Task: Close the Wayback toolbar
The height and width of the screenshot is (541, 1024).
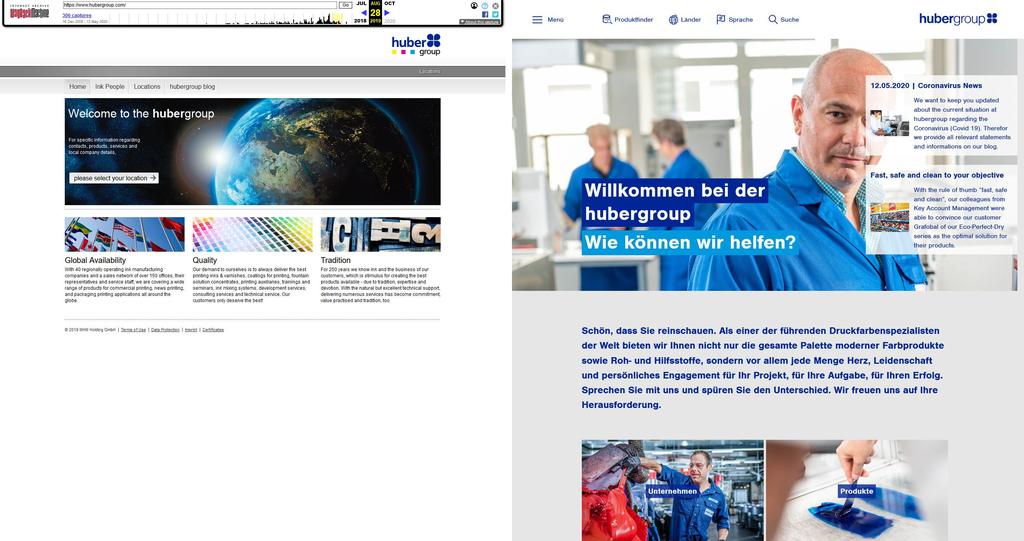Action: click(496, 5)
